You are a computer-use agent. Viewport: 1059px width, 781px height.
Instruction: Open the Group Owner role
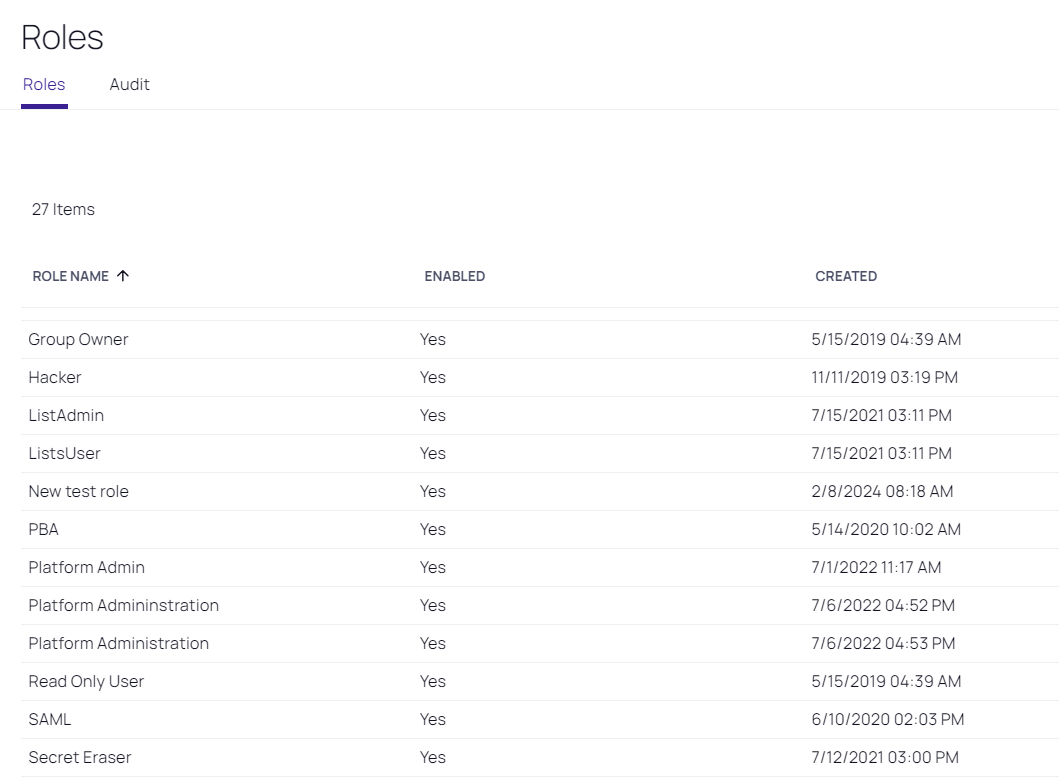[78, 340]
